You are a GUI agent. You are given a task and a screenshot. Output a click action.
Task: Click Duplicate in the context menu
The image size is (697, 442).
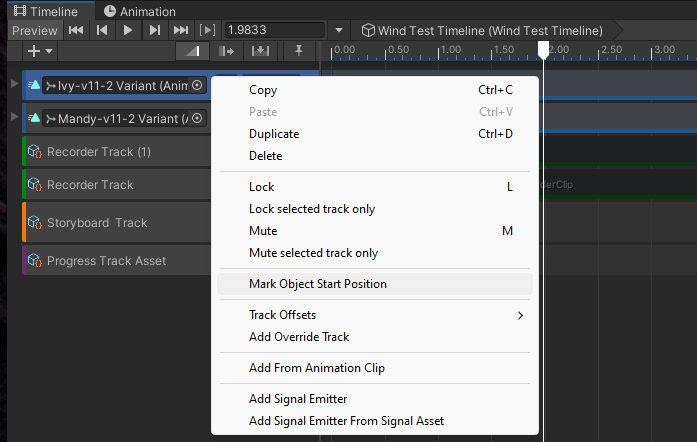(x=273, y=134)
